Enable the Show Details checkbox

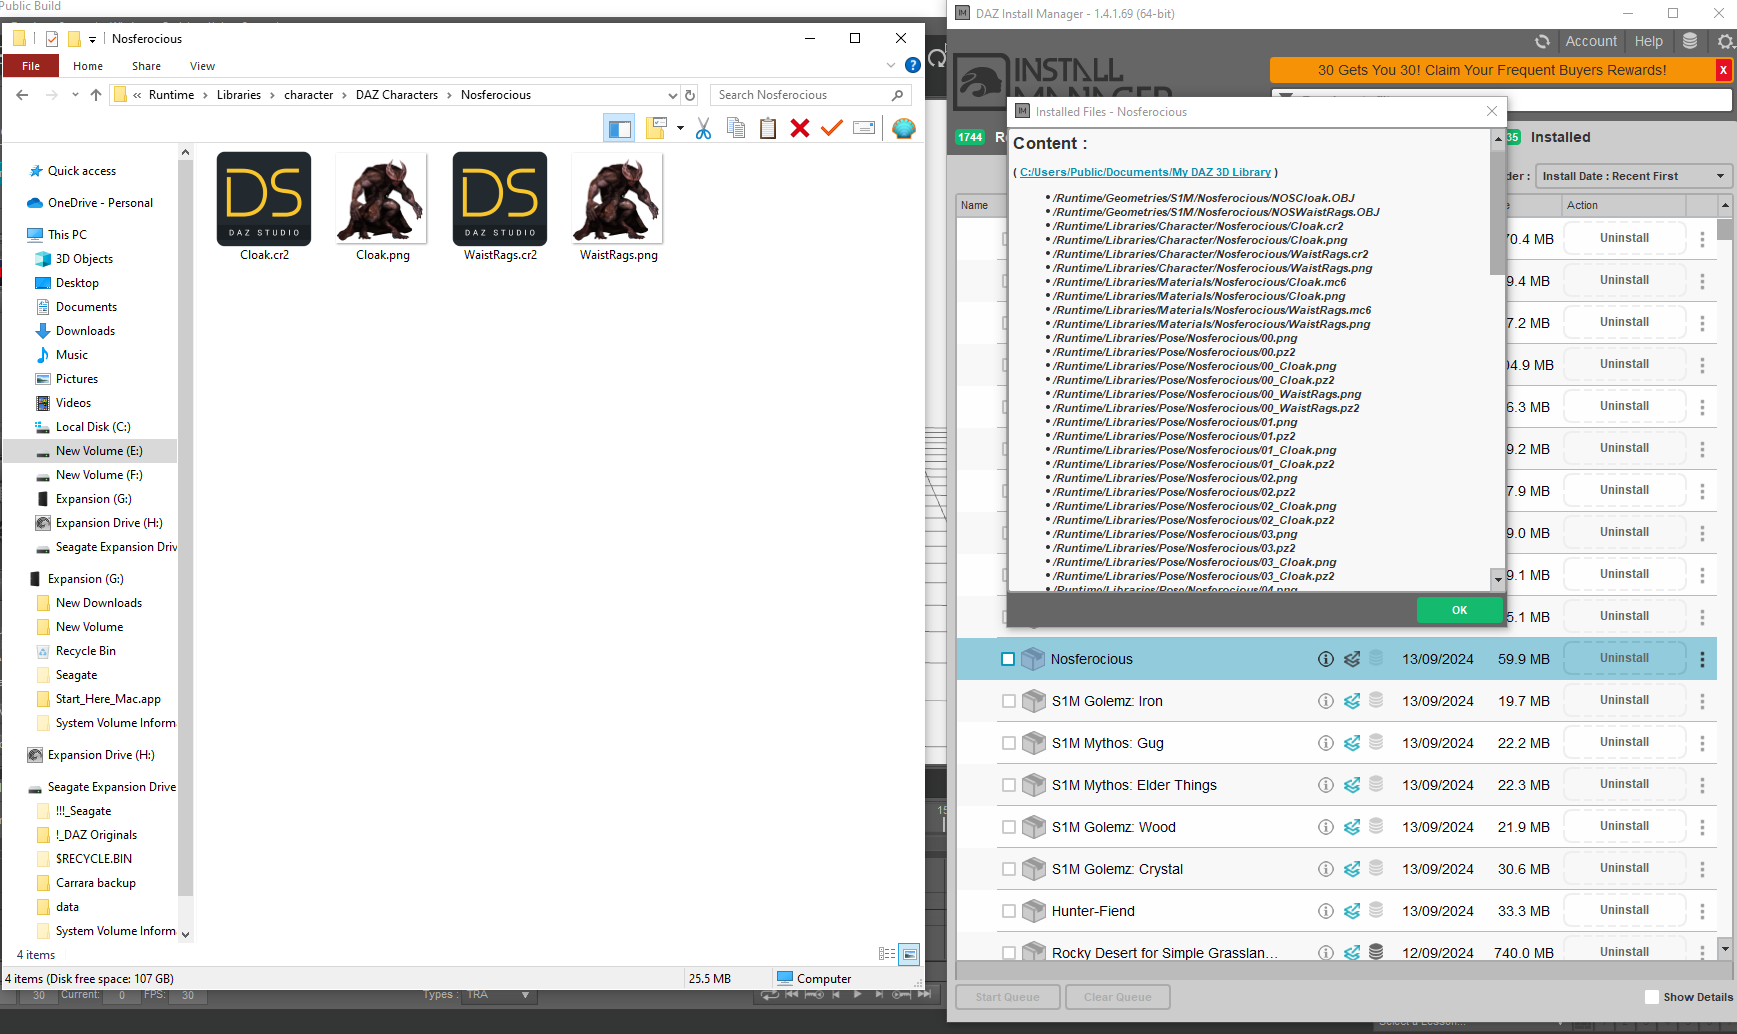tap(1652, 997)
